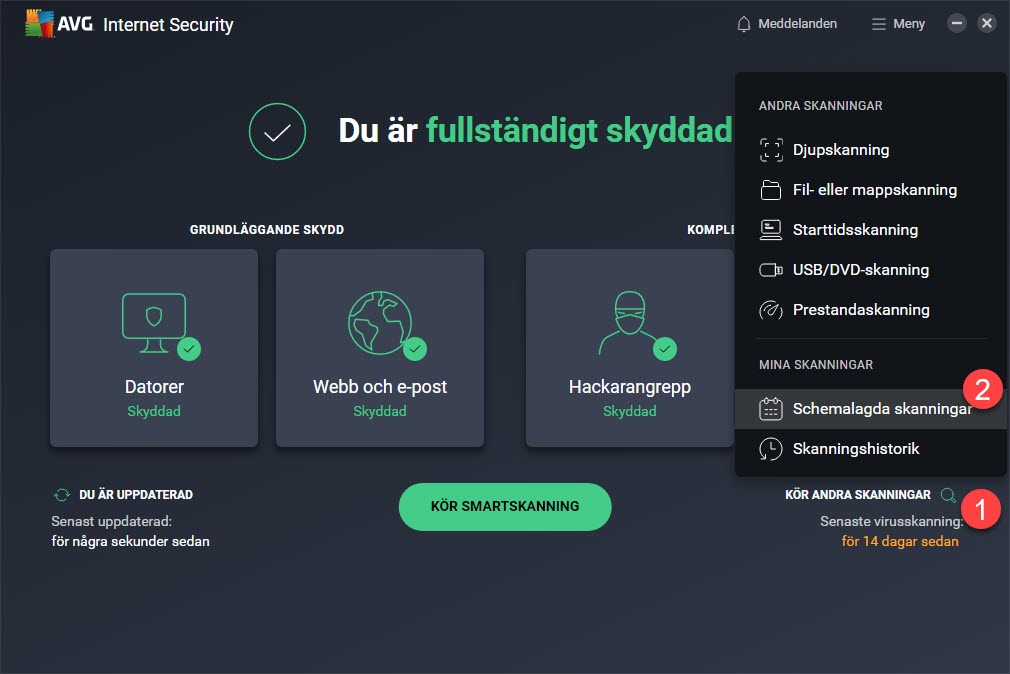This screenshot has height=674, width=1010.
Task: Click the USB/DVD-skanning drive icon
Action: tap(770, 270)
